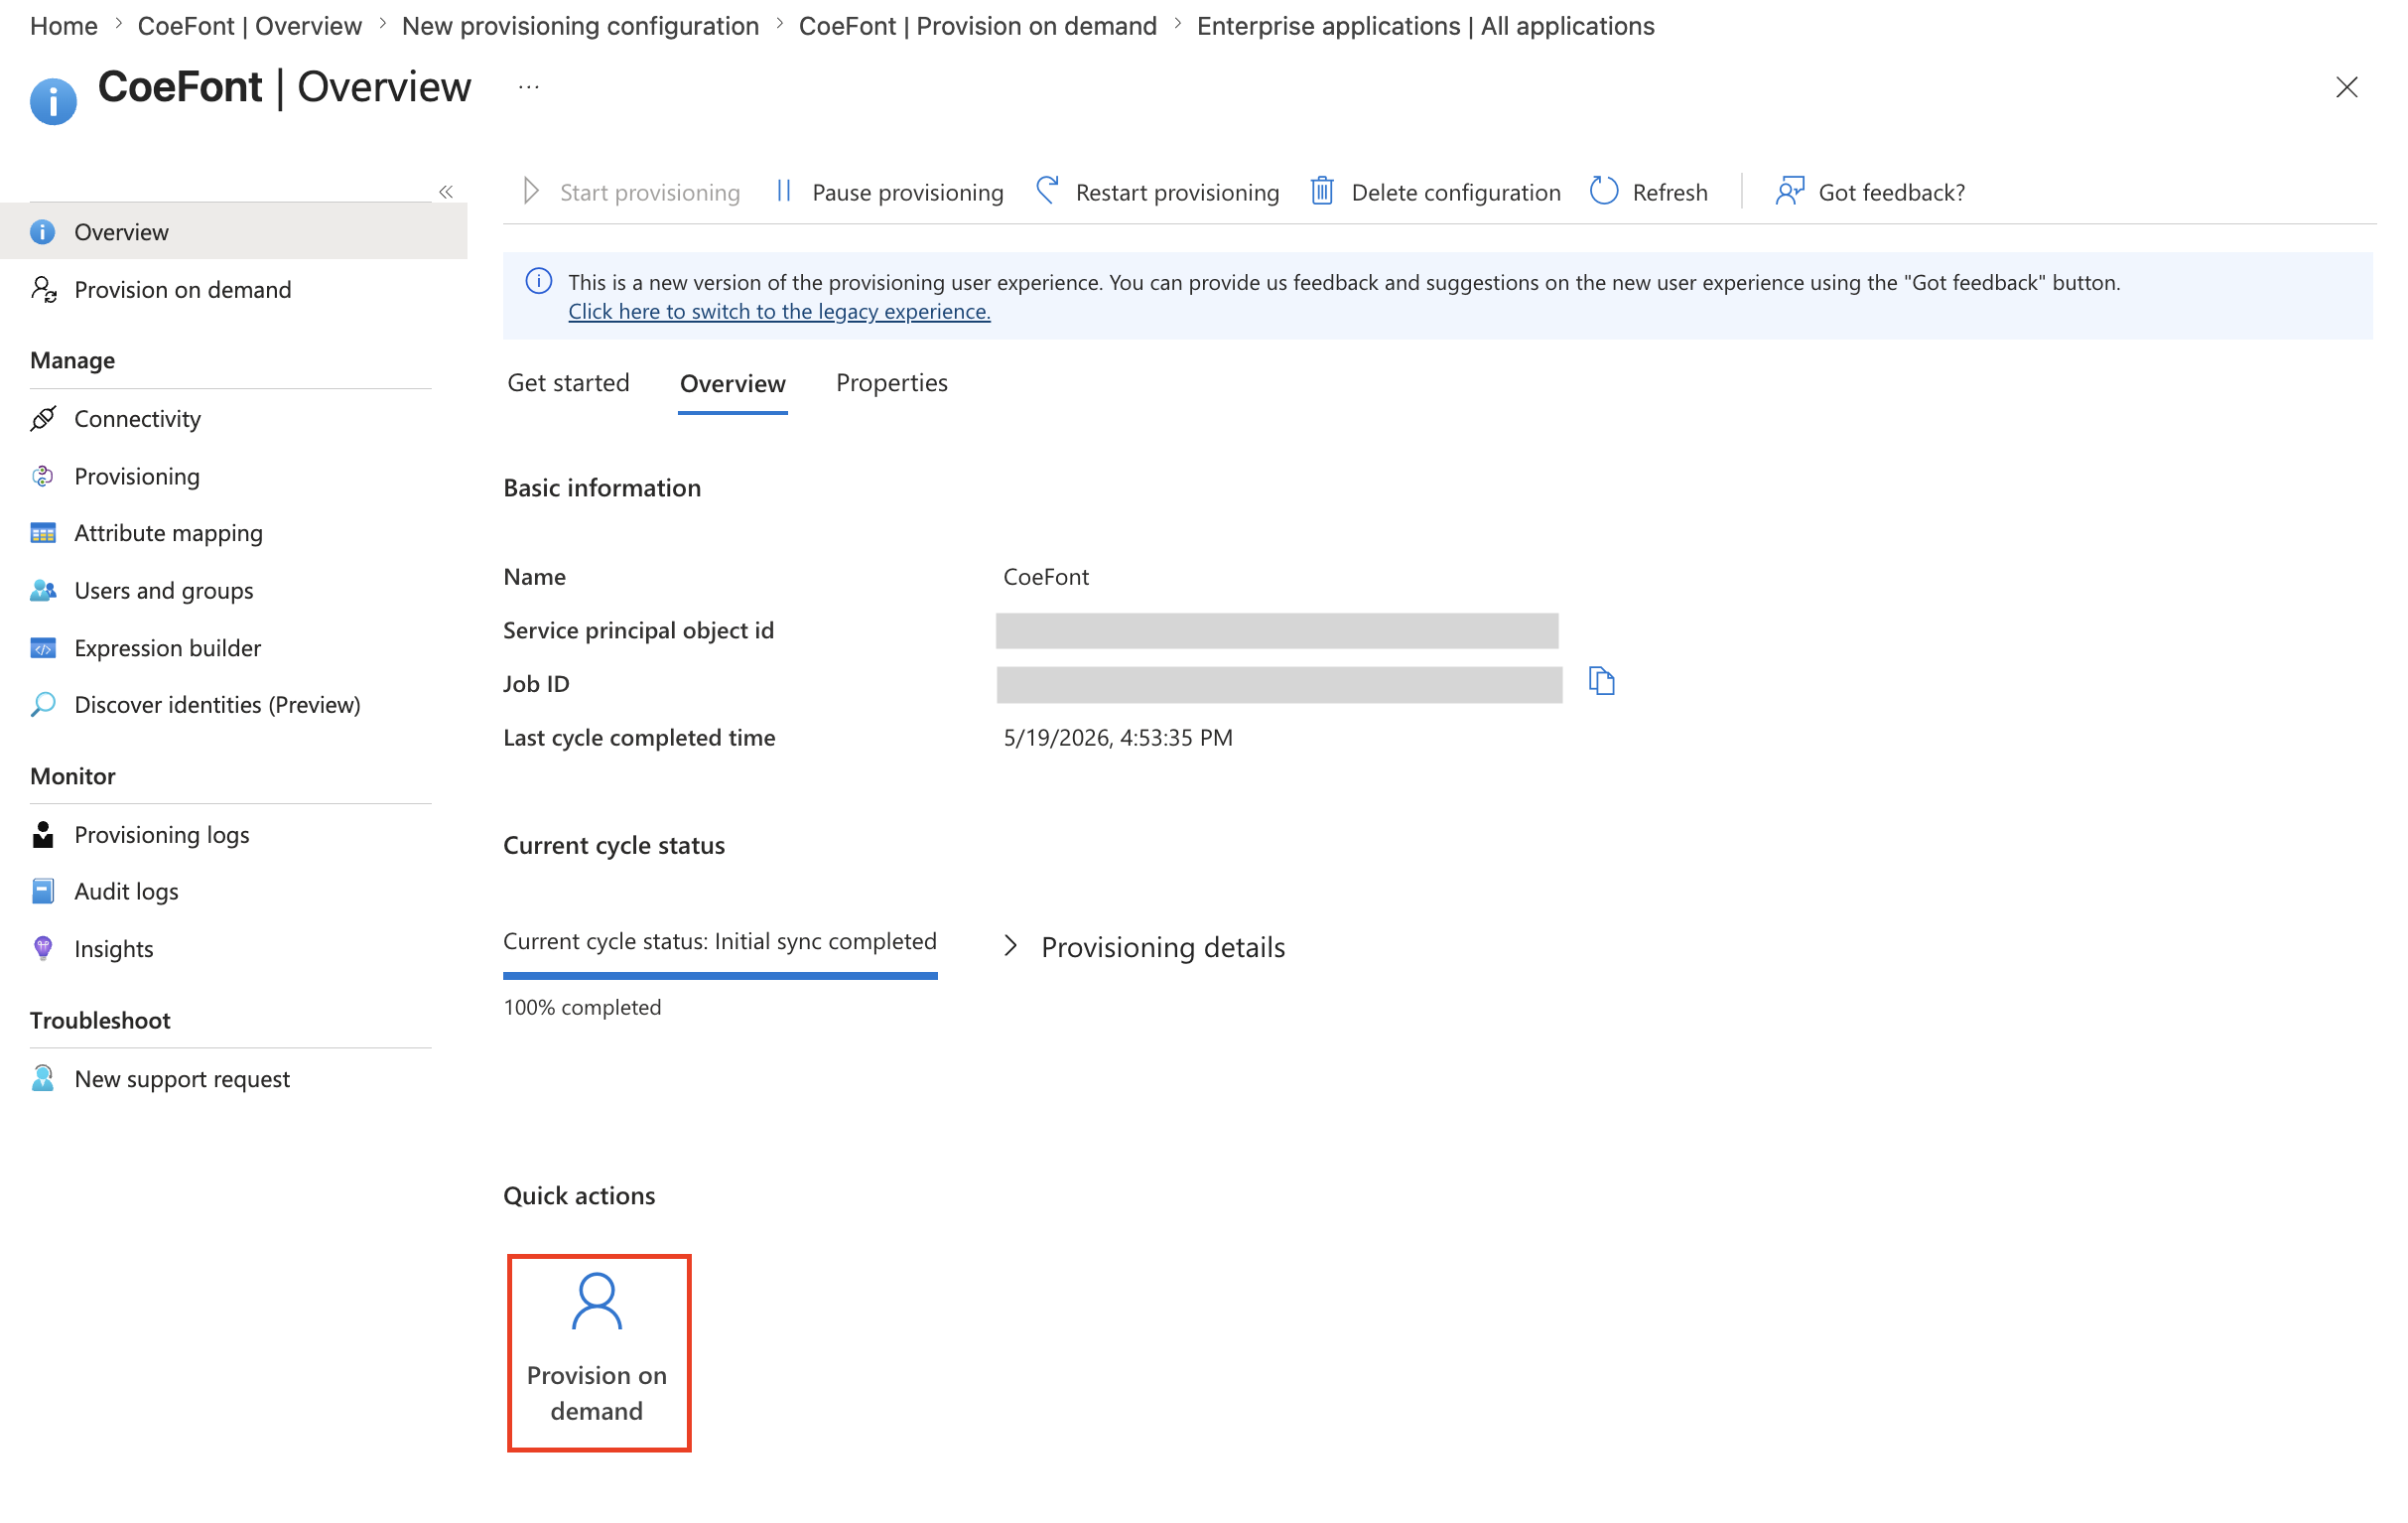Image resolution: width=2408 pixels, height=1523 pixels.
Task: Click the Connectivity plug icon
Action: 43,418
